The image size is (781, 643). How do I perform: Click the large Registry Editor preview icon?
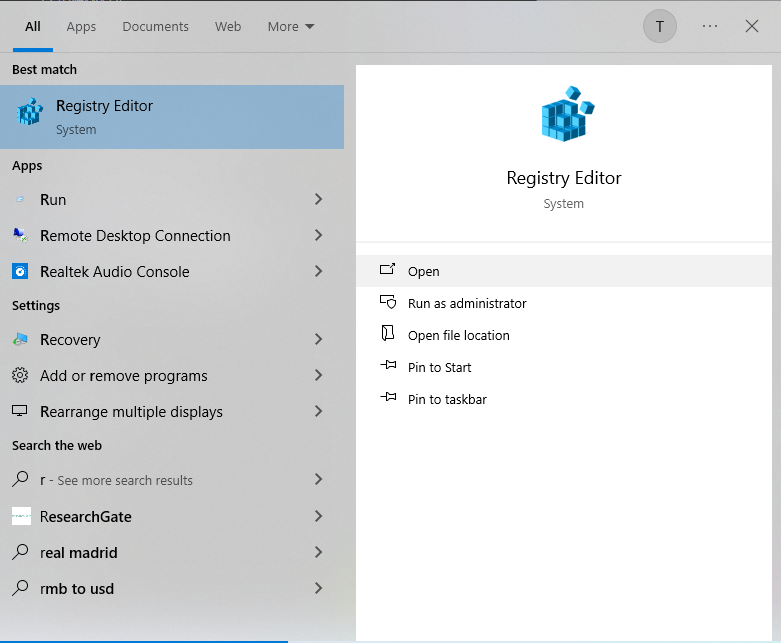[564, 114]
